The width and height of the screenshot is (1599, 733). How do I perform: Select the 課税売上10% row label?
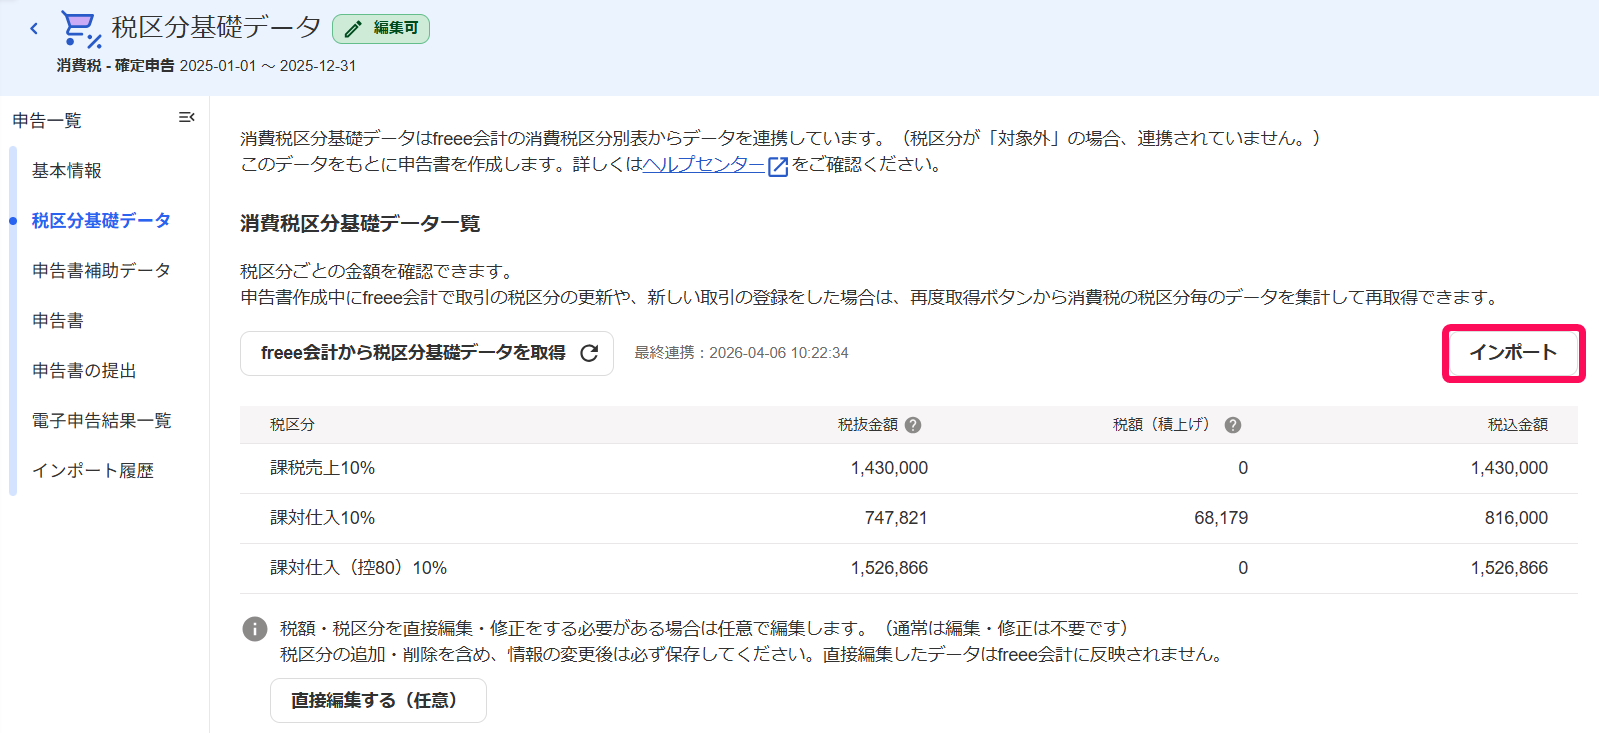pos(322,468)
